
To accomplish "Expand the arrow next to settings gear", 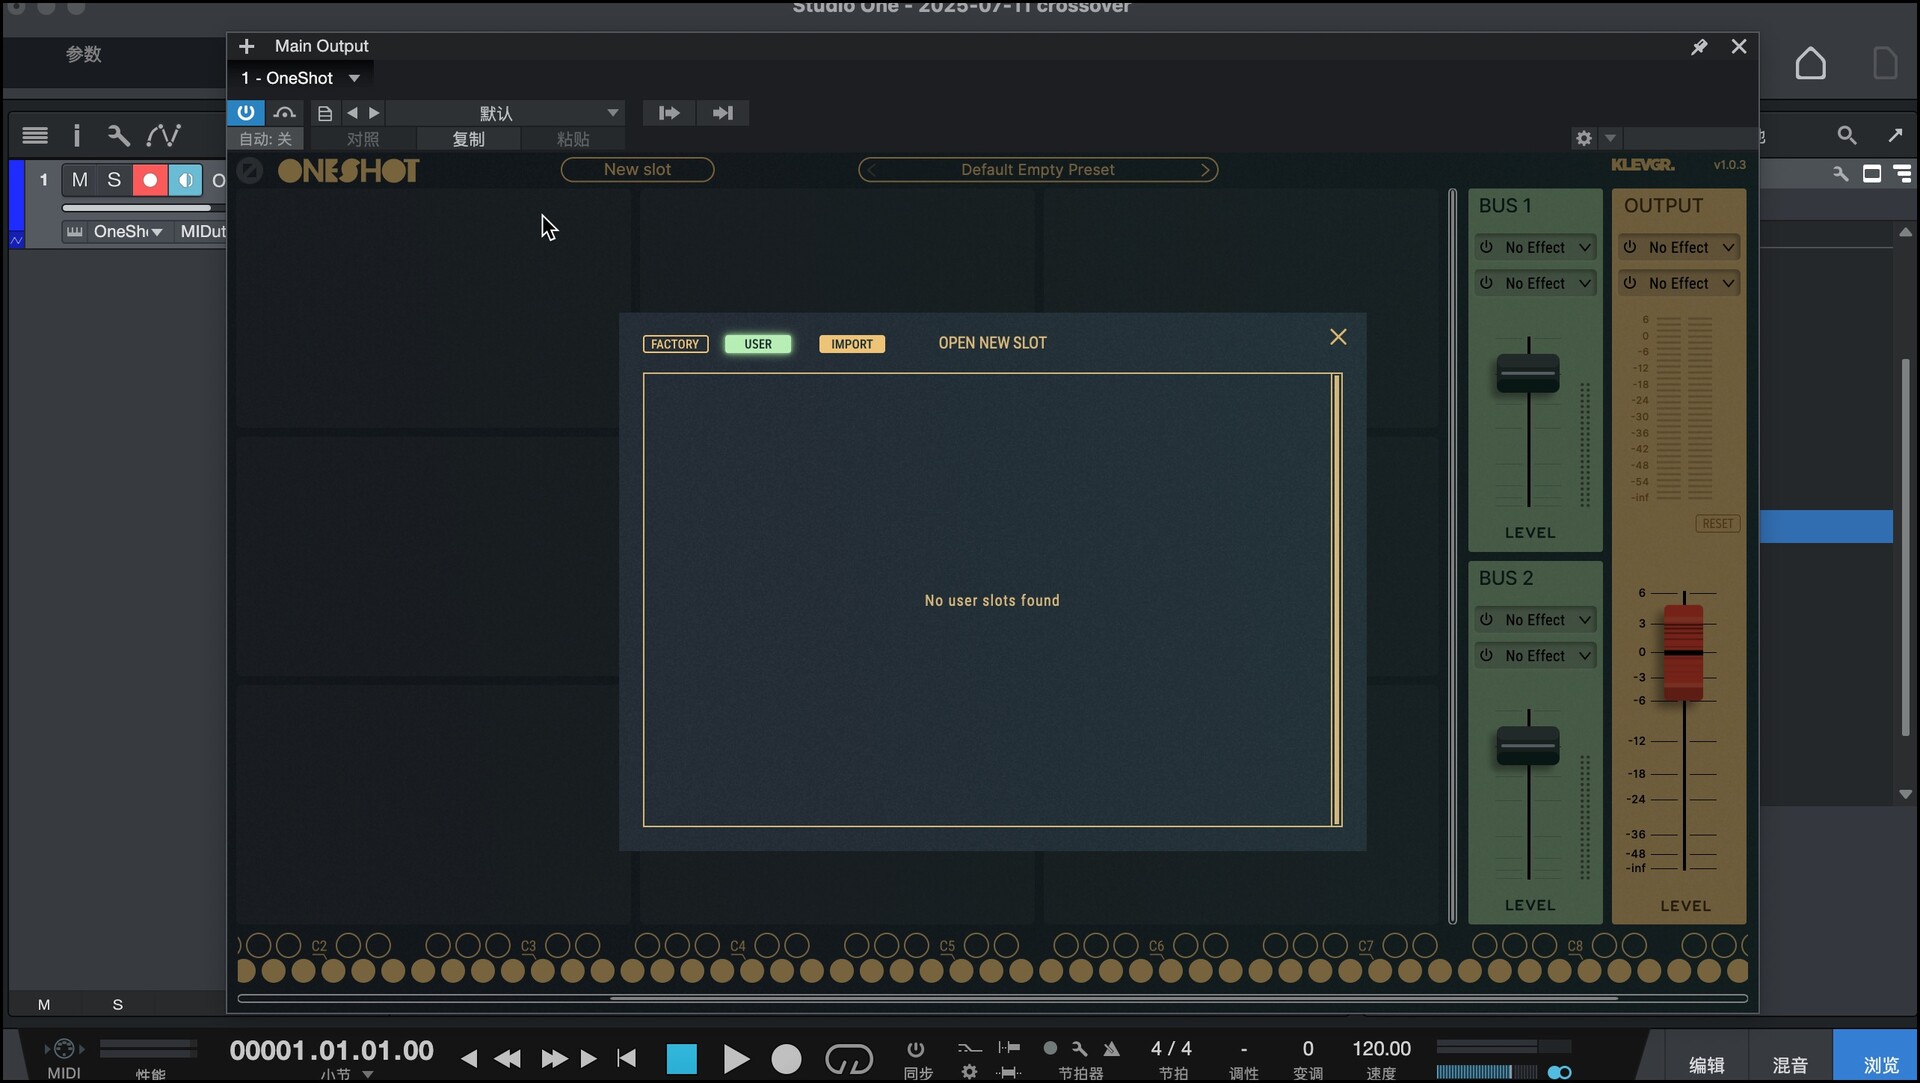I will 1610,138.
